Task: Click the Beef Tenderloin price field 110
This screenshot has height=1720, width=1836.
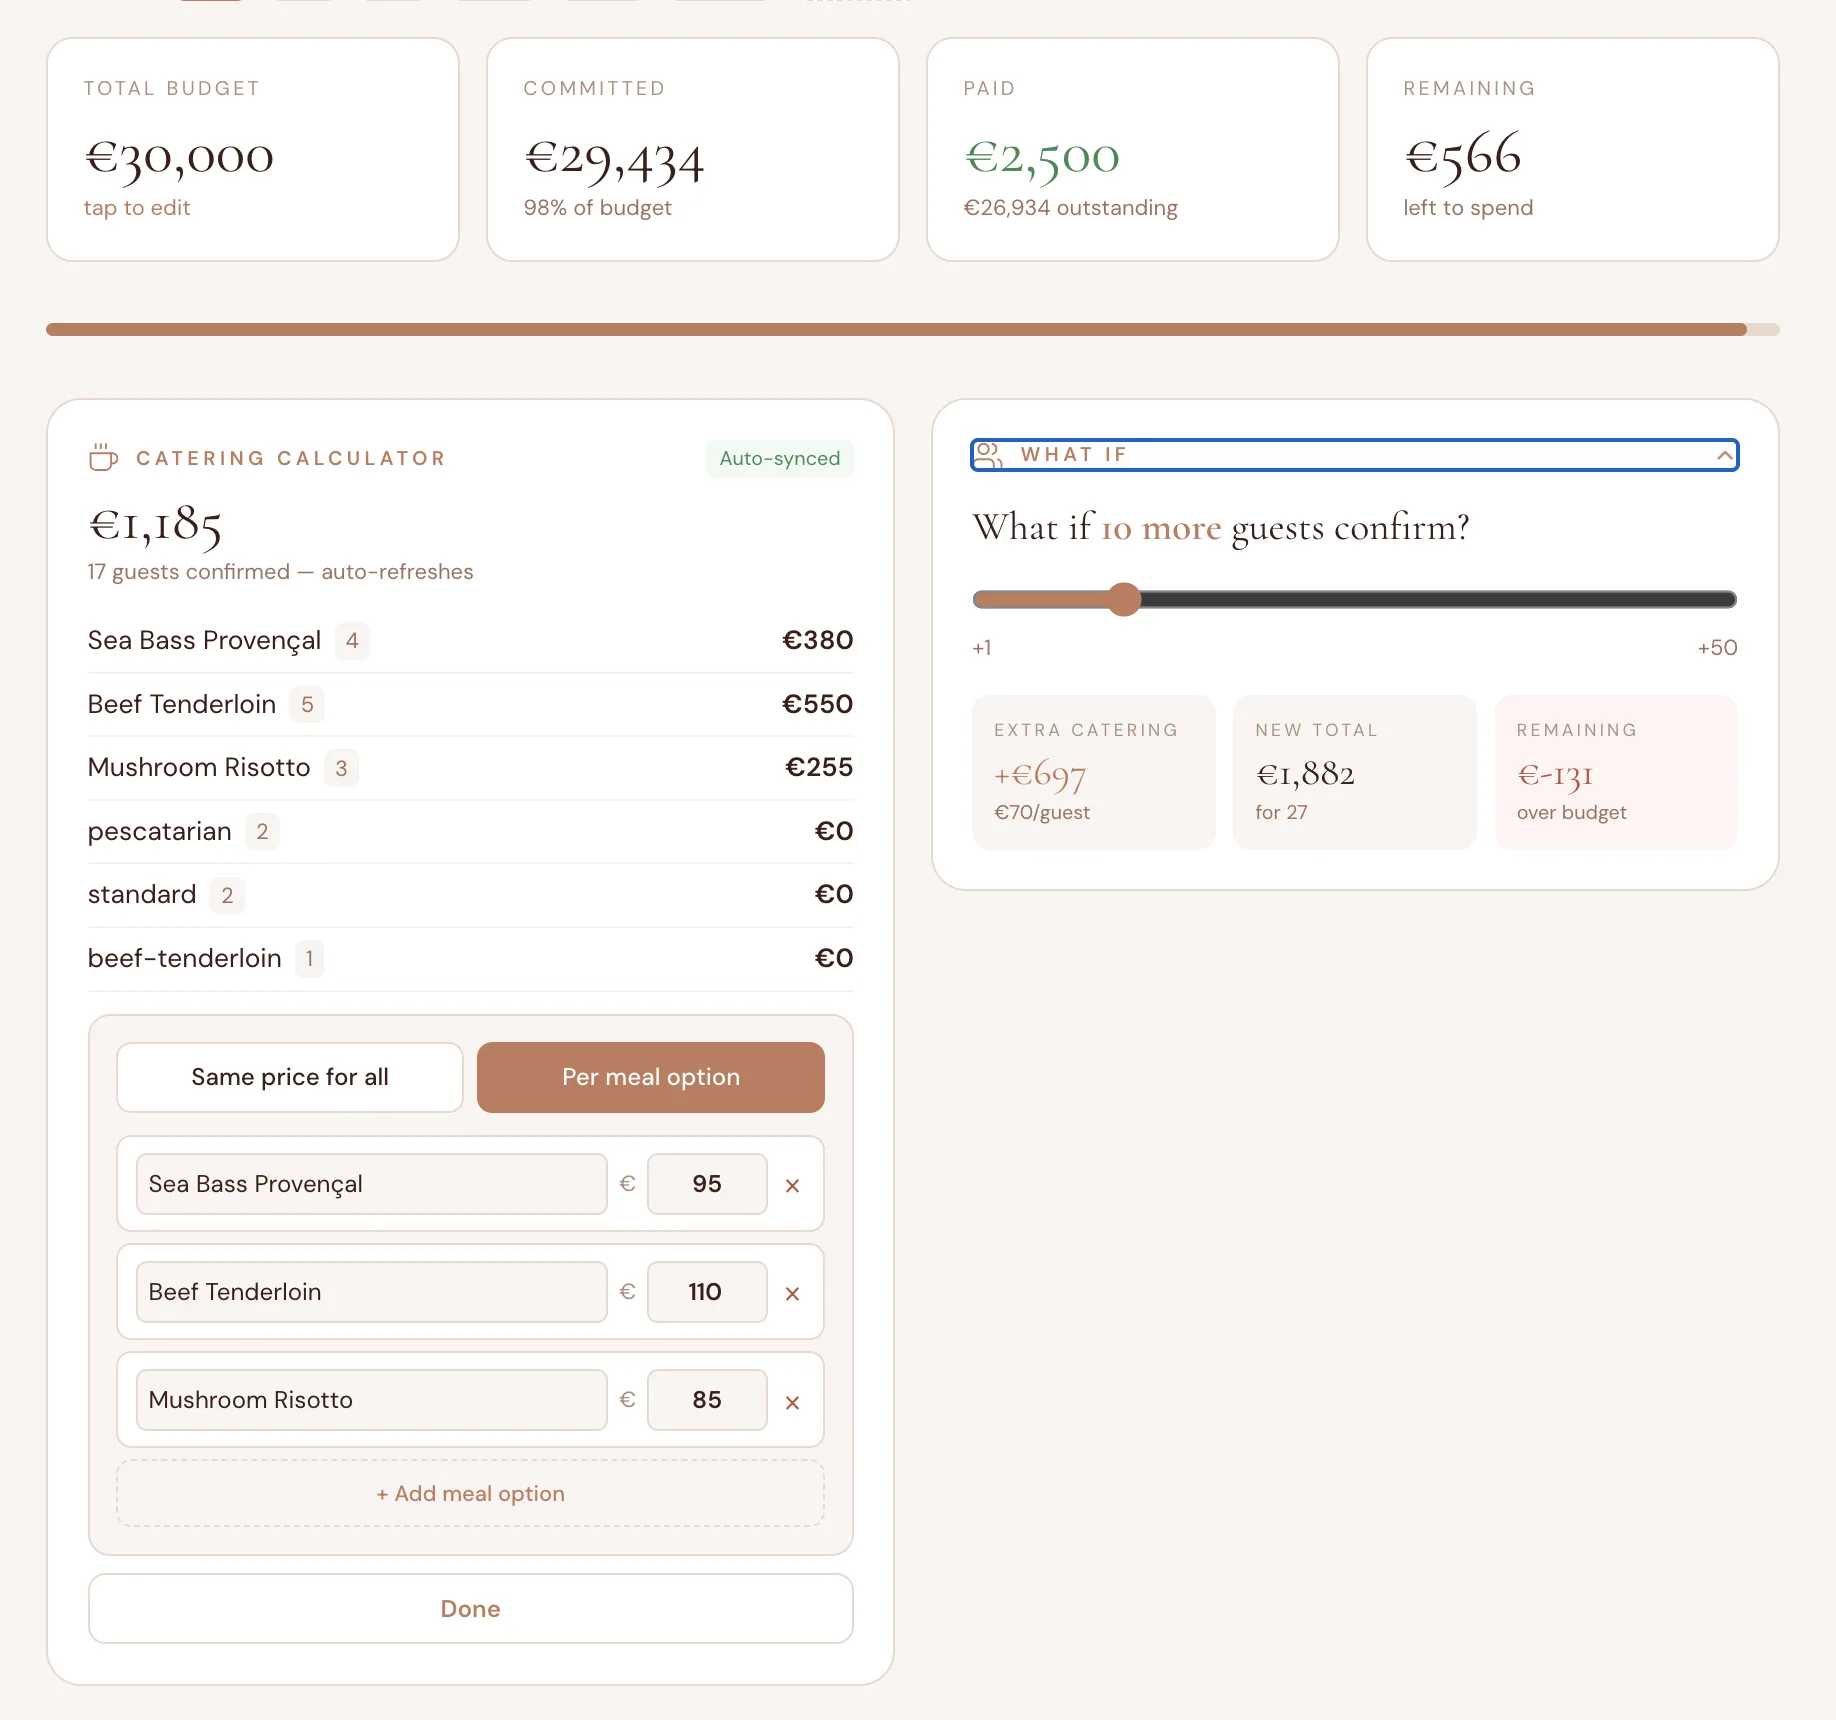Action: click(x=707, y=1292)
